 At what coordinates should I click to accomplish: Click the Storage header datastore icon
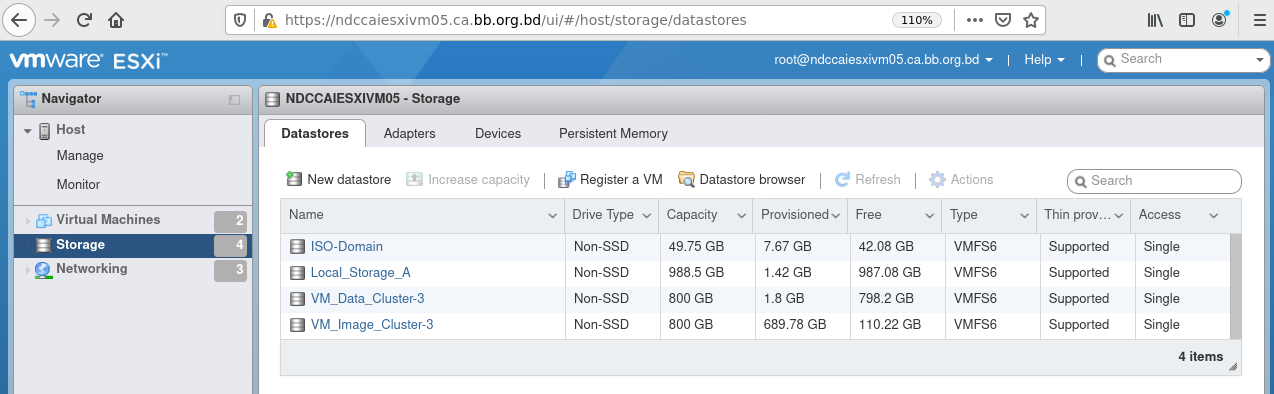coord(273,99)
